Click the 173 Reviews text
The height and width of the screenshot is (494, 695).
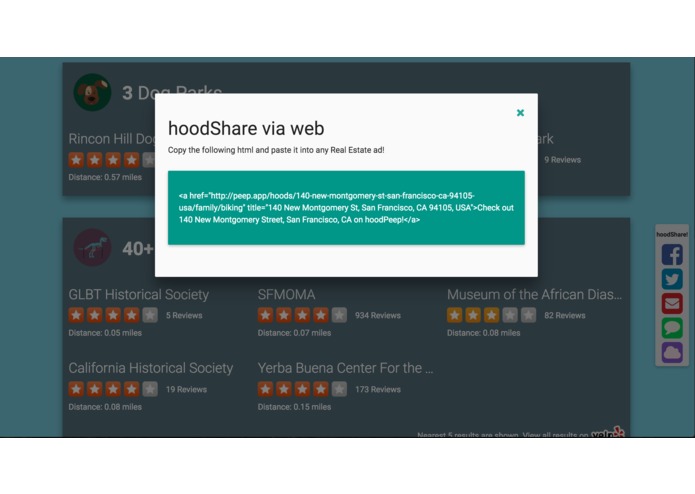pyautogui.click(x=378, y=389)
